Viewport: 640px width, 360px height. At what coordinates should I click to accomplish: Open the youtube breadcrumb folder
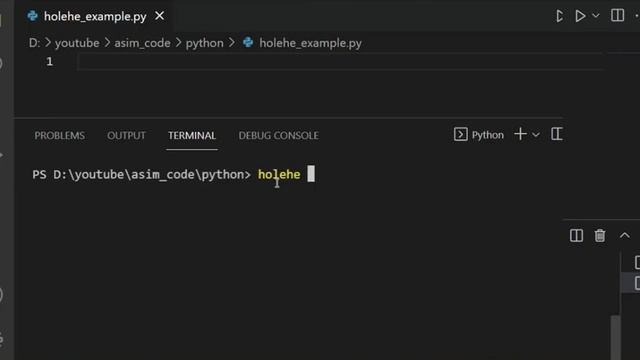tap(77, 43)
